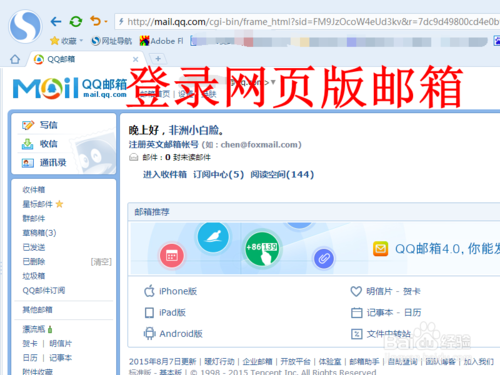Click the red calendar circle icon
This screenshot has width=500, height=375.
(172, 256)
